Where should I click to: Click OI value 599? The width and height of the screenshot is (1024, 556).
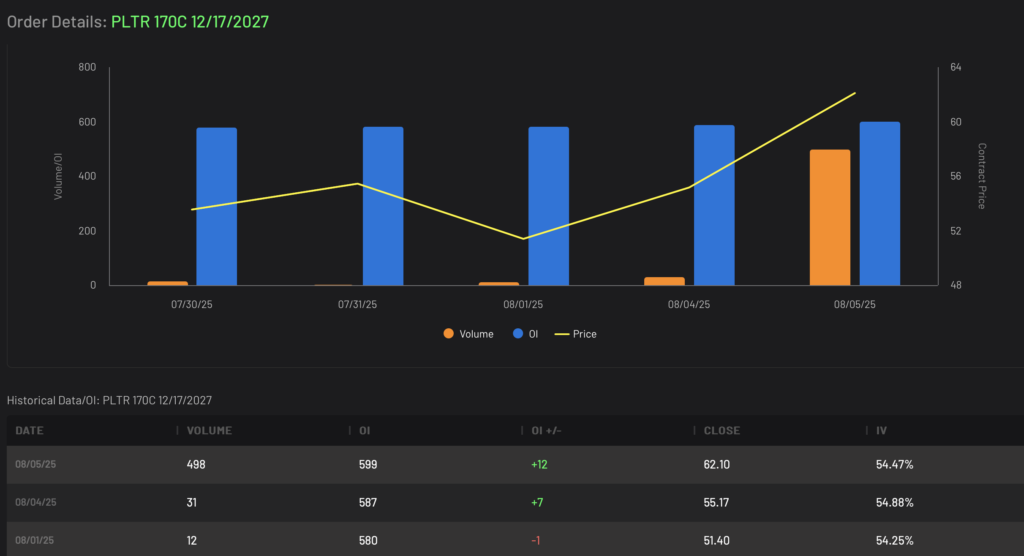[x=368, y=465]
